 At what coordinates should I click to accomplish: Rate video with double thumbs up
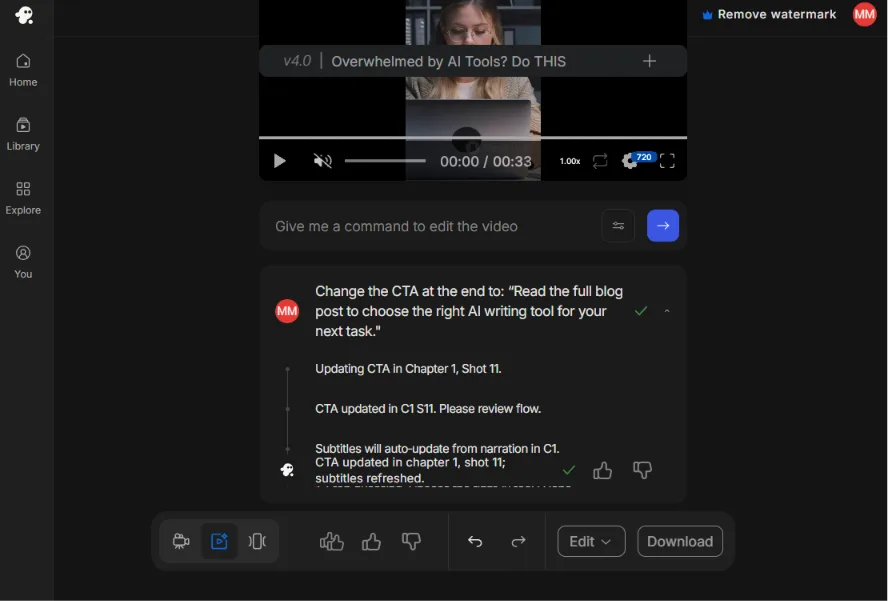pyautogui.click(x=332, y=542)
